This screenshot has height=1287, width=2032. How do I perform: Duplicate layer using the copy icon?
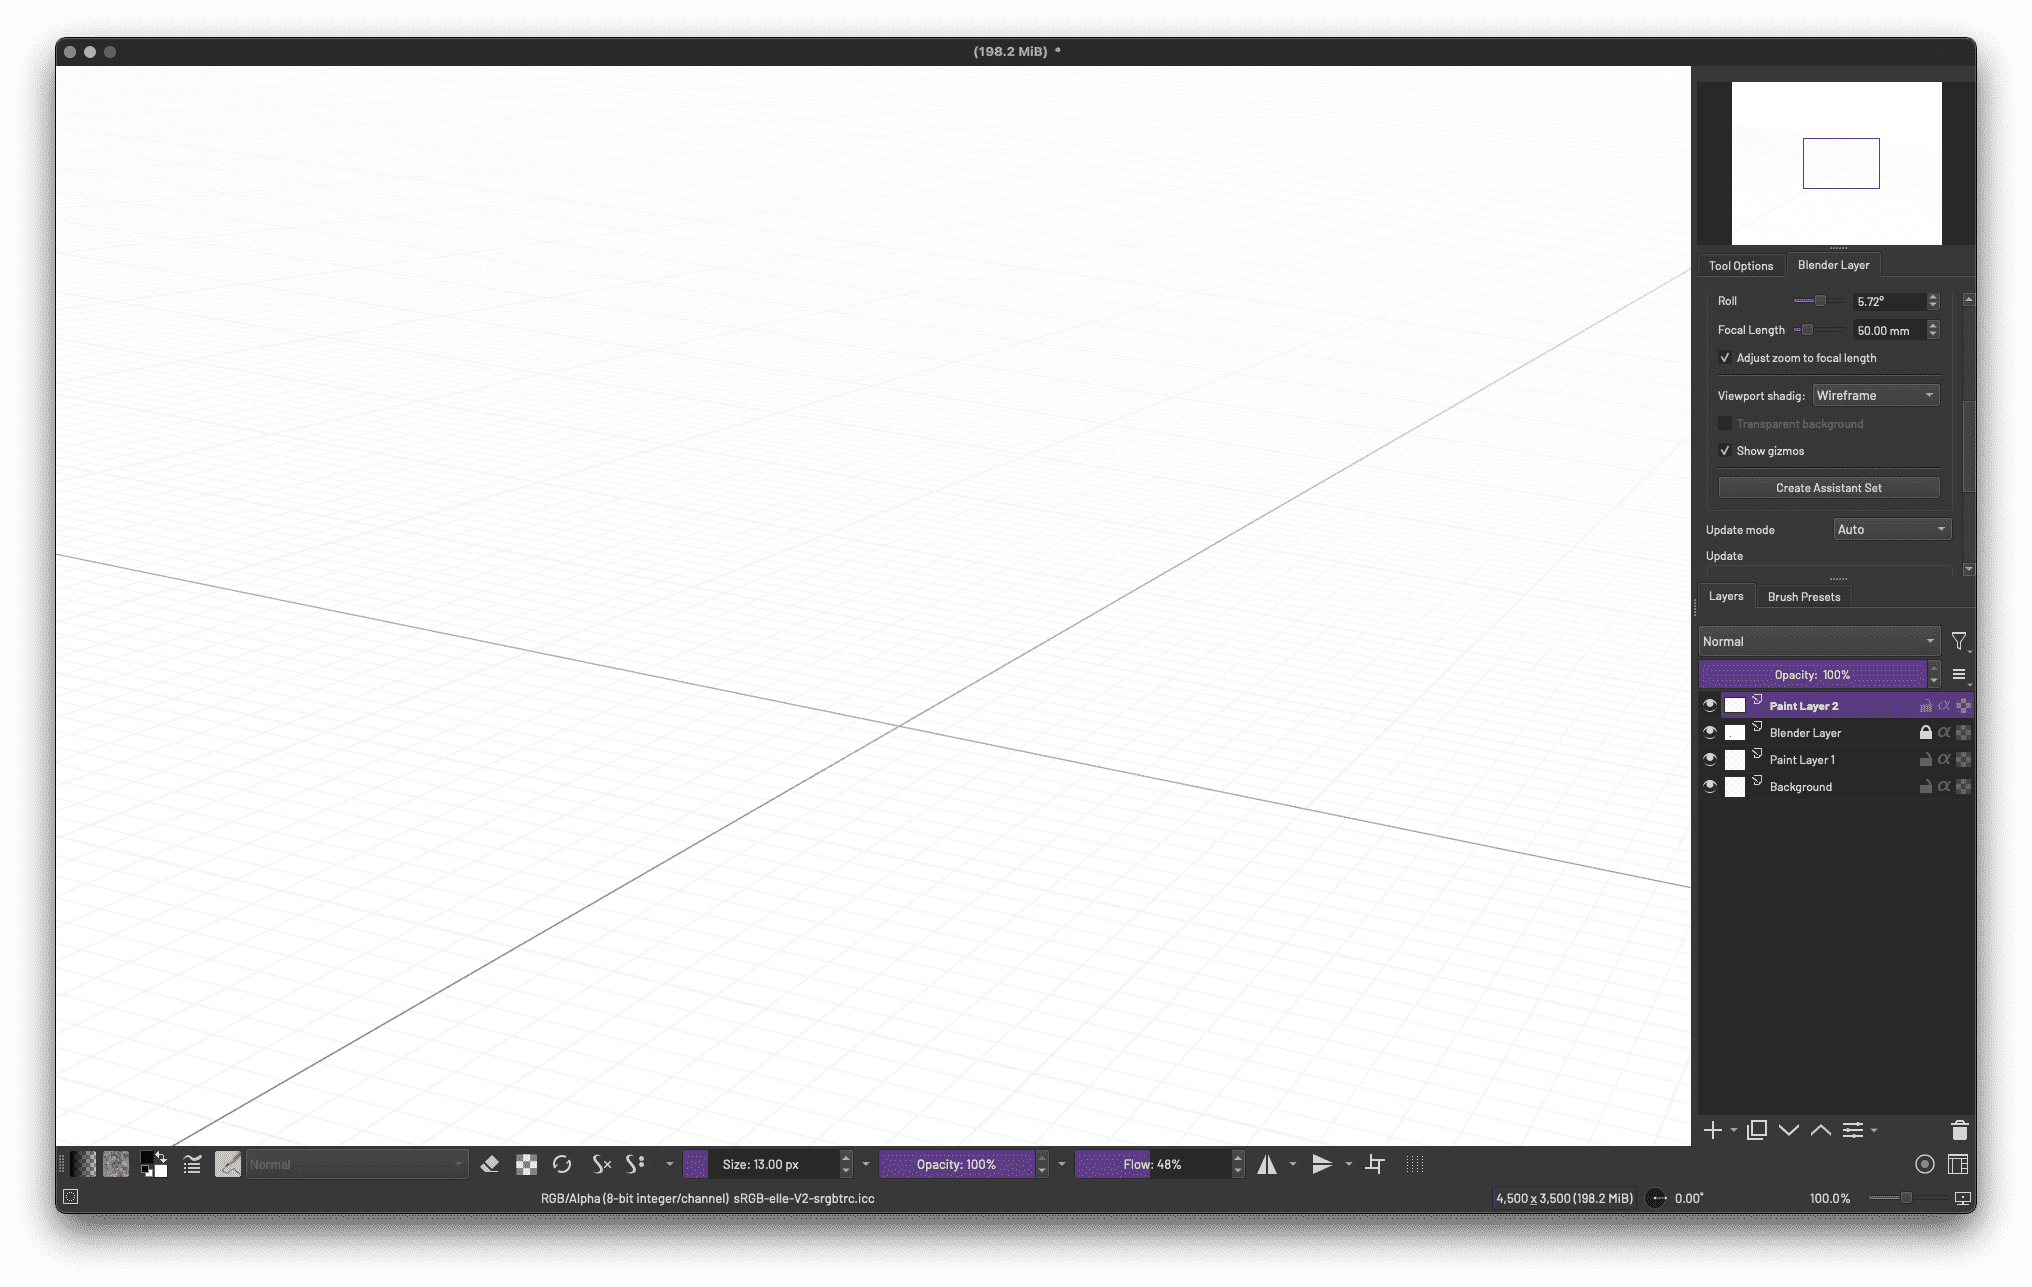(1756, 1130)
